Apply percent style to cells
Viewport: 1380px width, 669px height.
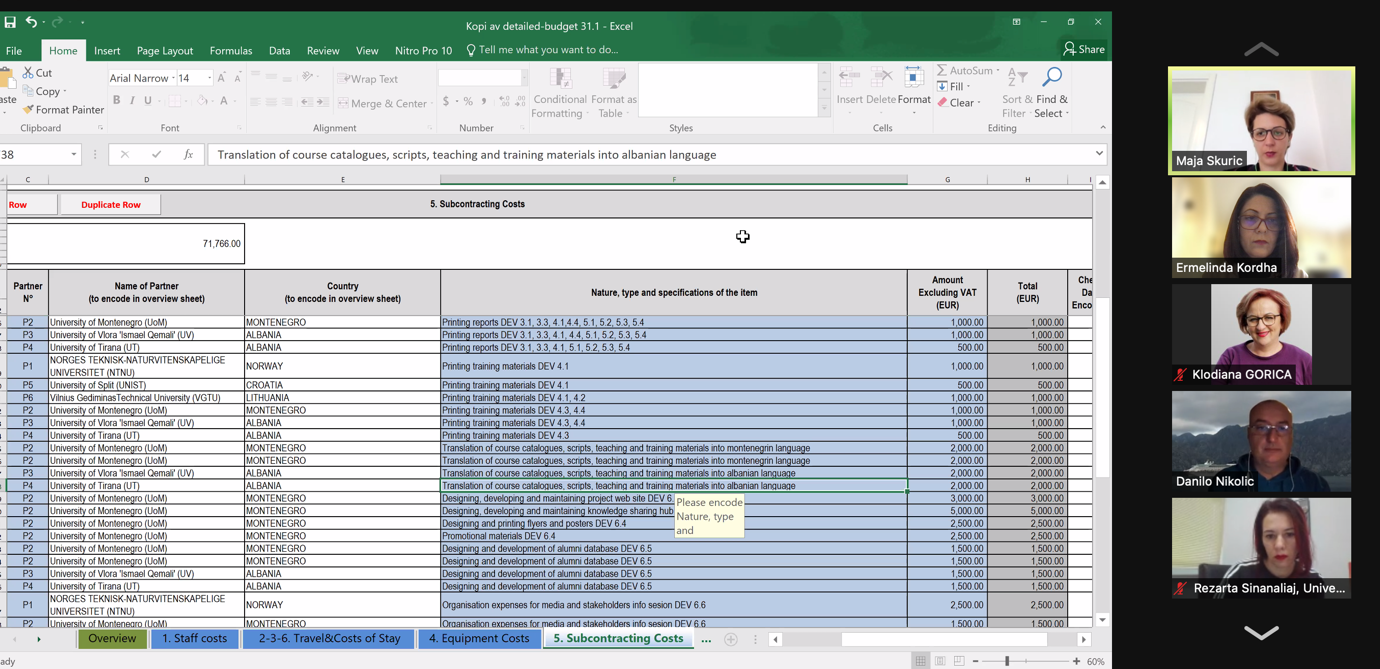[x=467, y=102]
